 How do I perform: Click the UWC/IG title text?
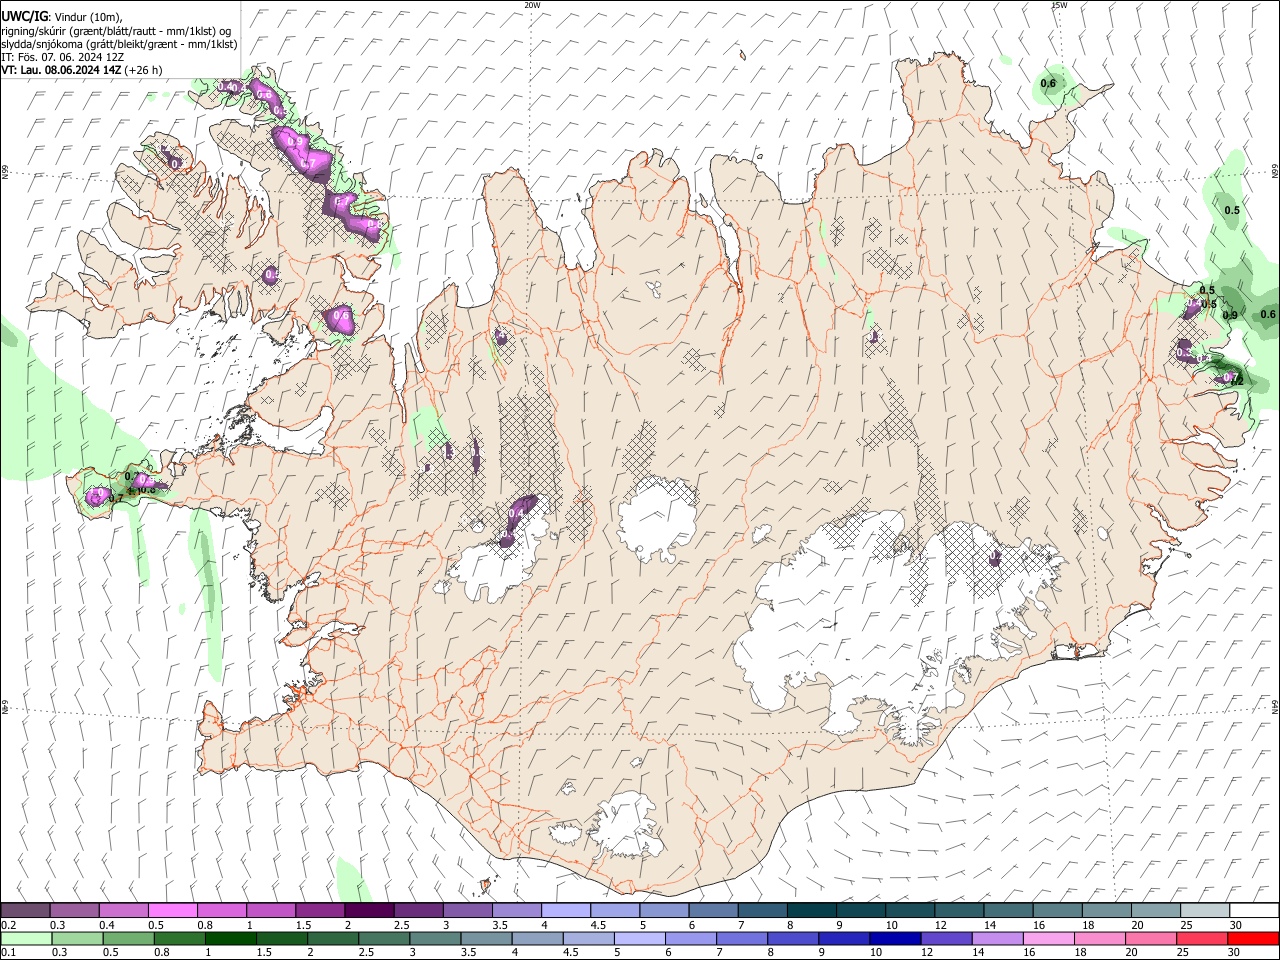24,16
